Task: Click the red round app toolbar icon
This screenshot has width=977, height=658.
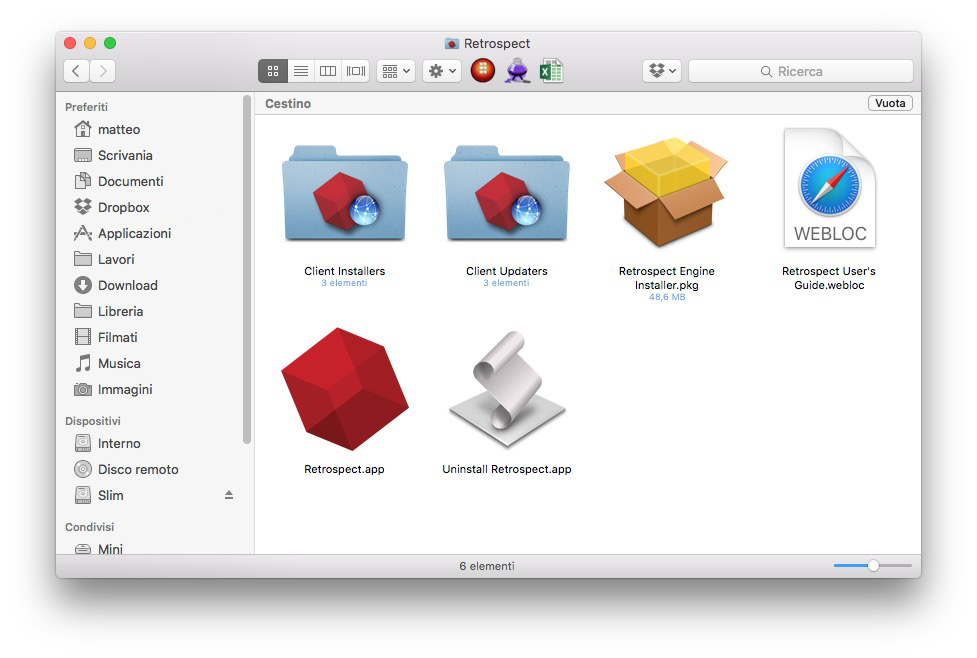Action: (483, 70)
